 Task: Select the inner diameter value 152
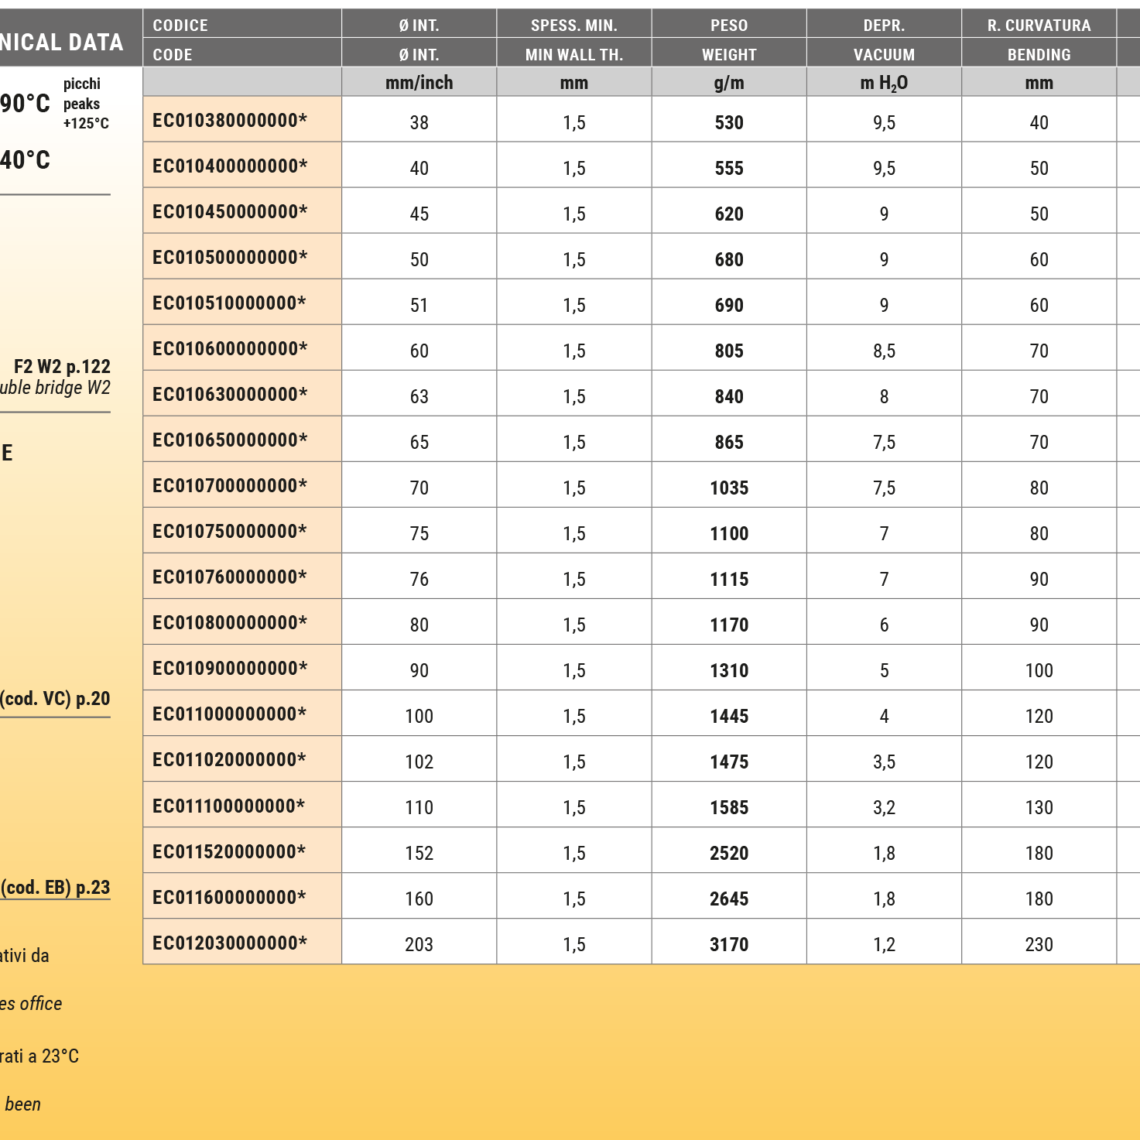[x=419, y=853]
